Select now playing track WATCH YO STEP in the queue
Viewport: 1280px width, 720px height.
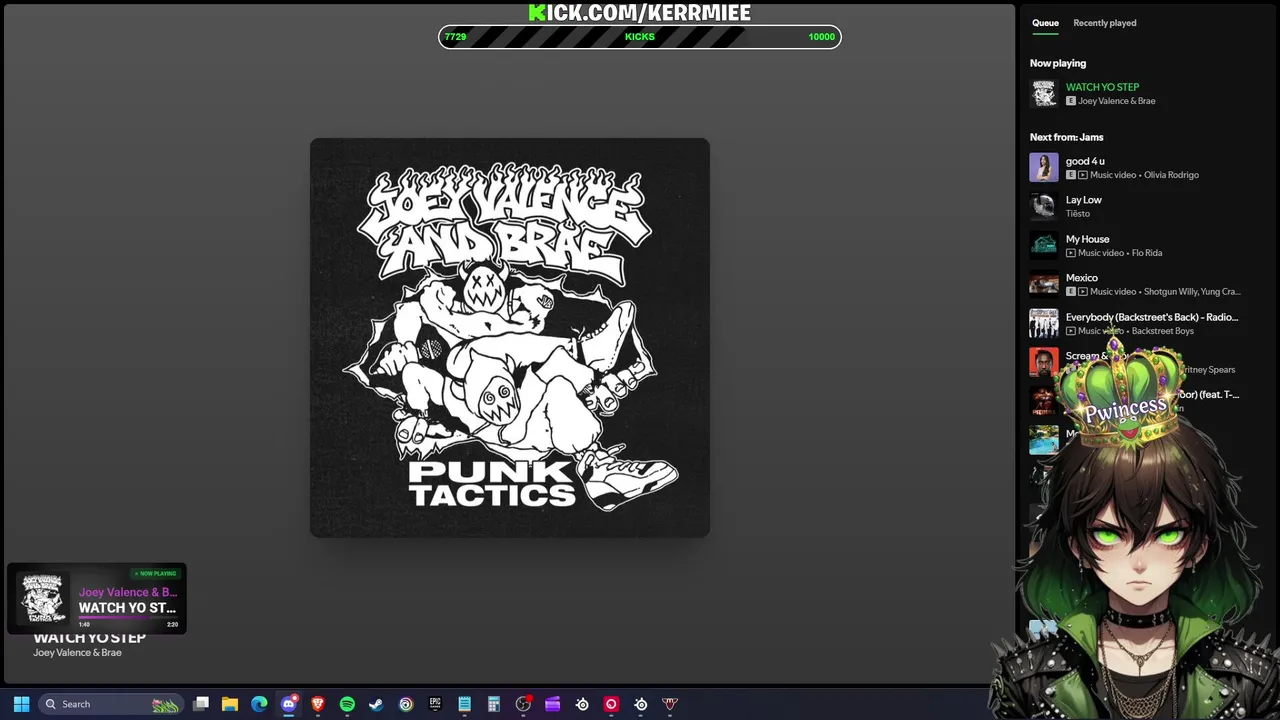click(x=1102, y=87)
